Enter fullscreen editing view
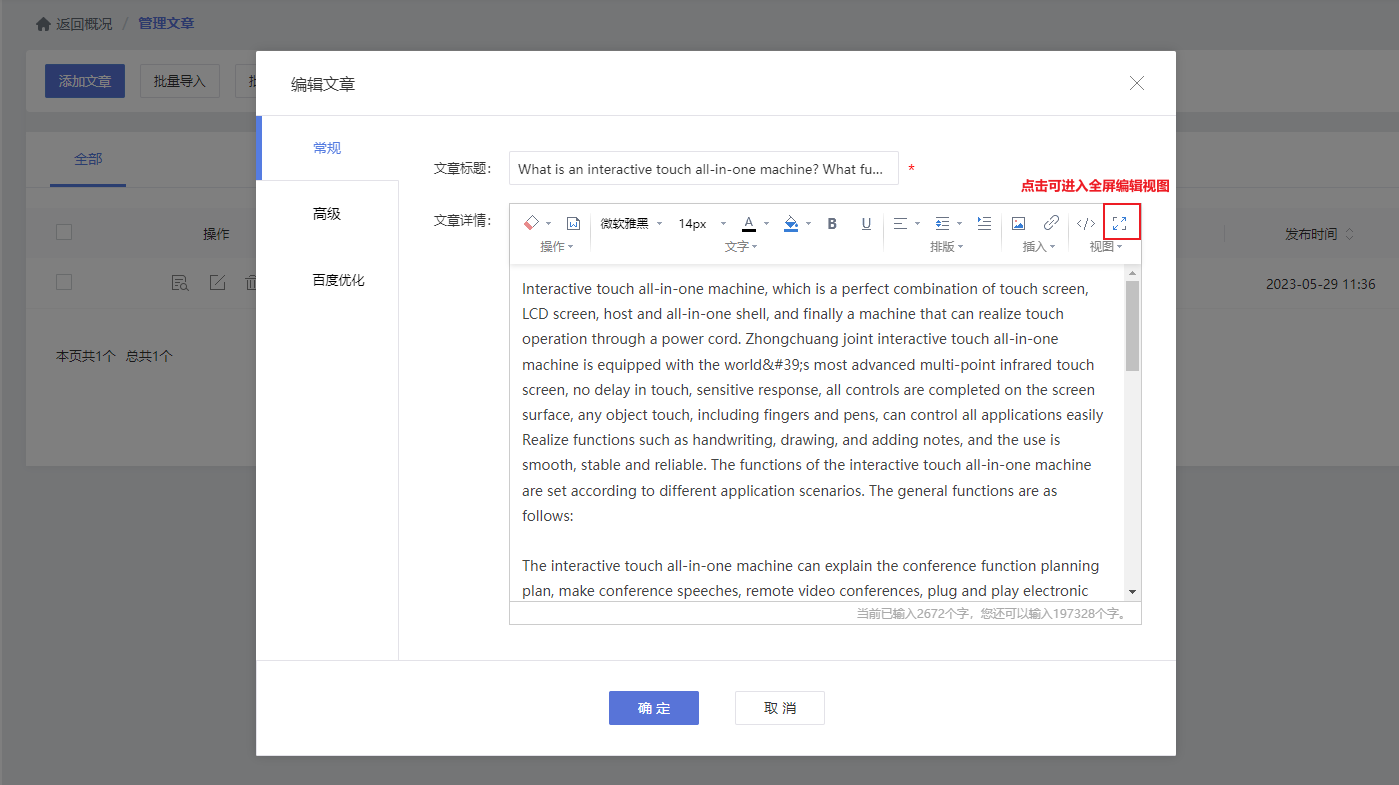Image resolution: width=1399 pixels, height=785 pixels. click(1120, 223)
